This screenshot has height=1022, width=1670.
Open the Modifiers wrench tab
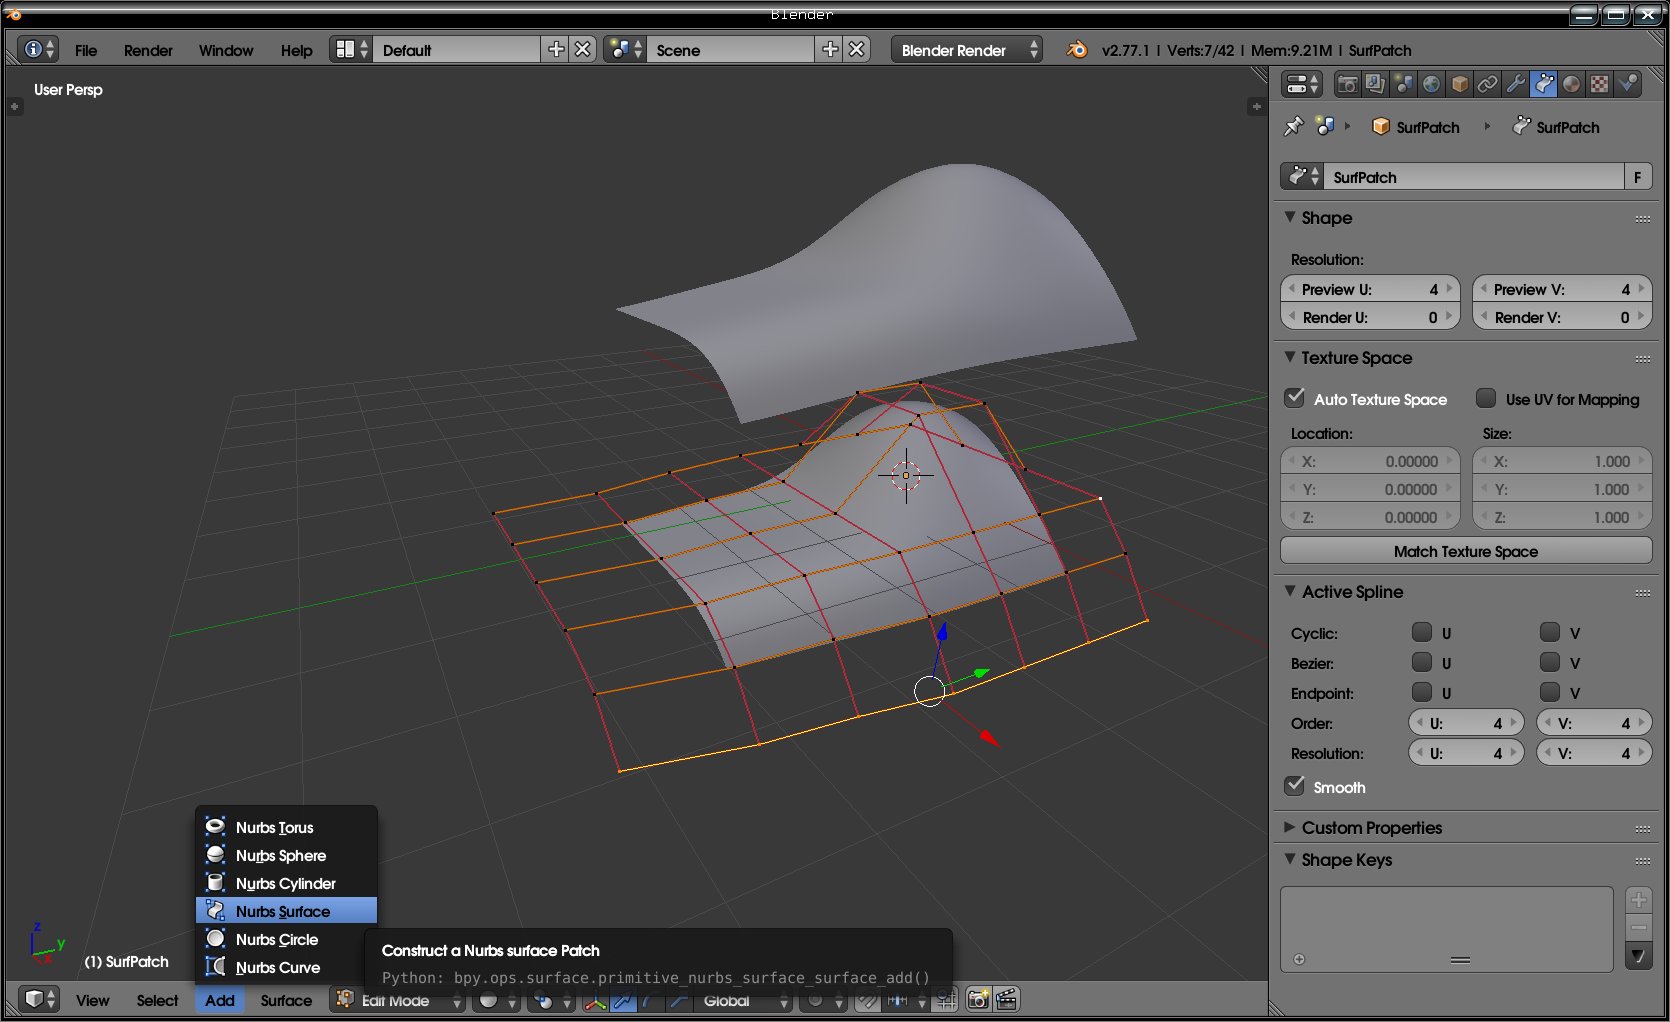click(x=1516, y=84)
